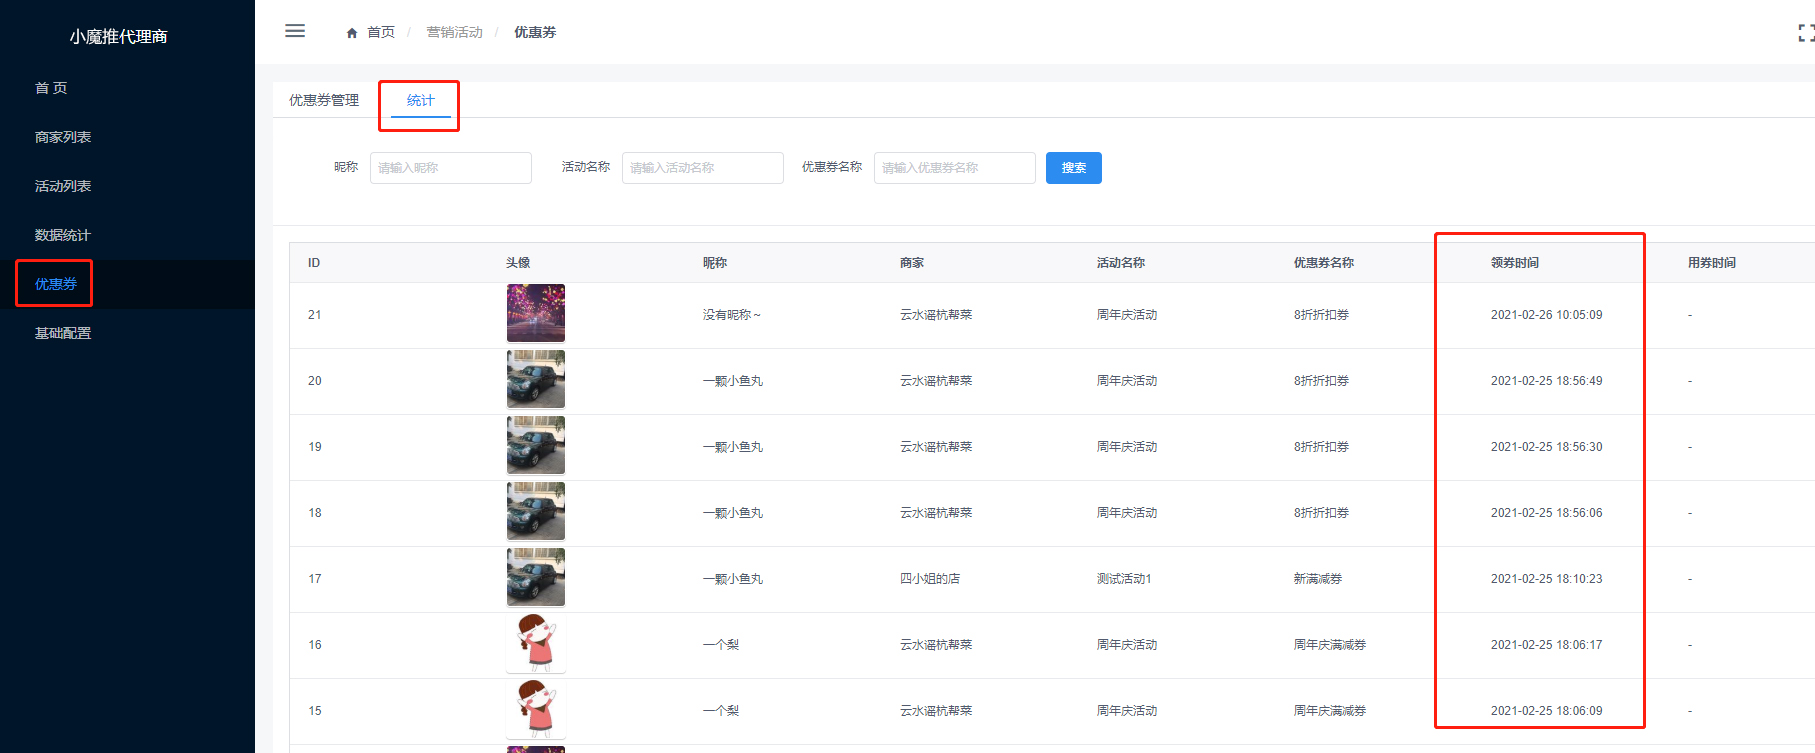Viewport: 1815px width, 753px height.
Task: Open 商家列表 in the sidebar
Action: (63, 137)
